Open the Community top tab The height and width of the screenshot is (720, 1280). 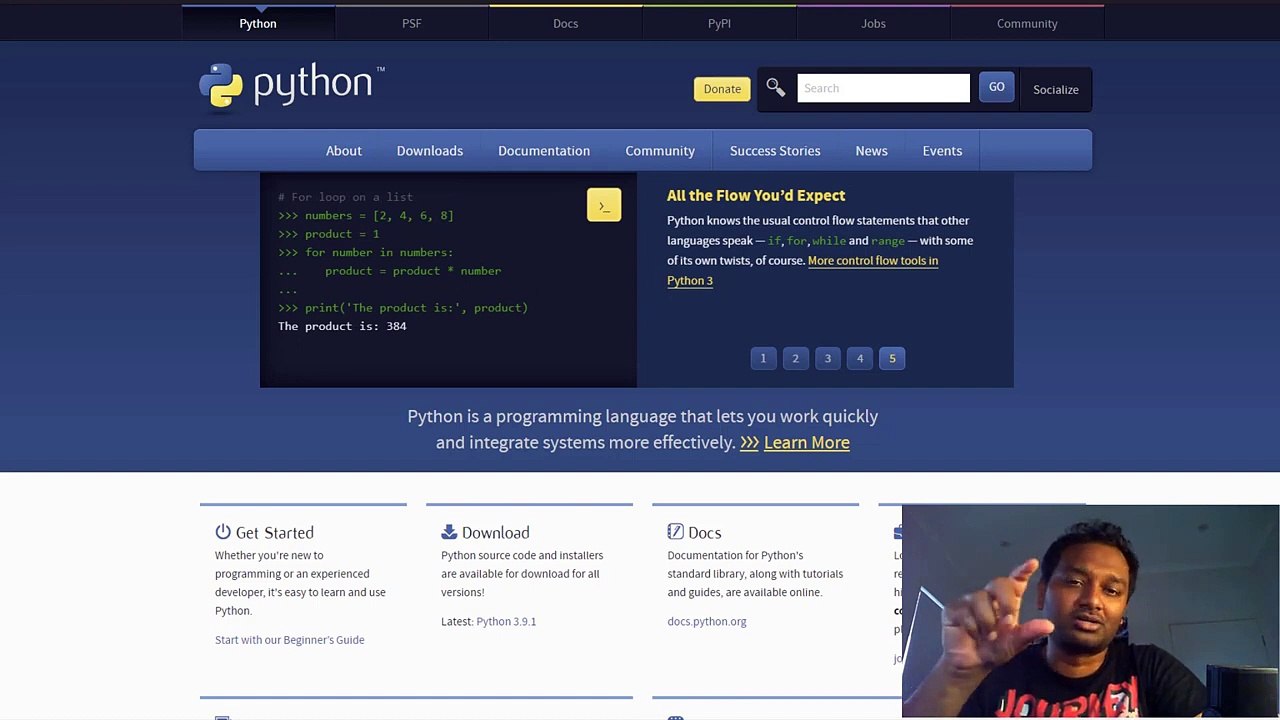click(x=1027, y=23)
